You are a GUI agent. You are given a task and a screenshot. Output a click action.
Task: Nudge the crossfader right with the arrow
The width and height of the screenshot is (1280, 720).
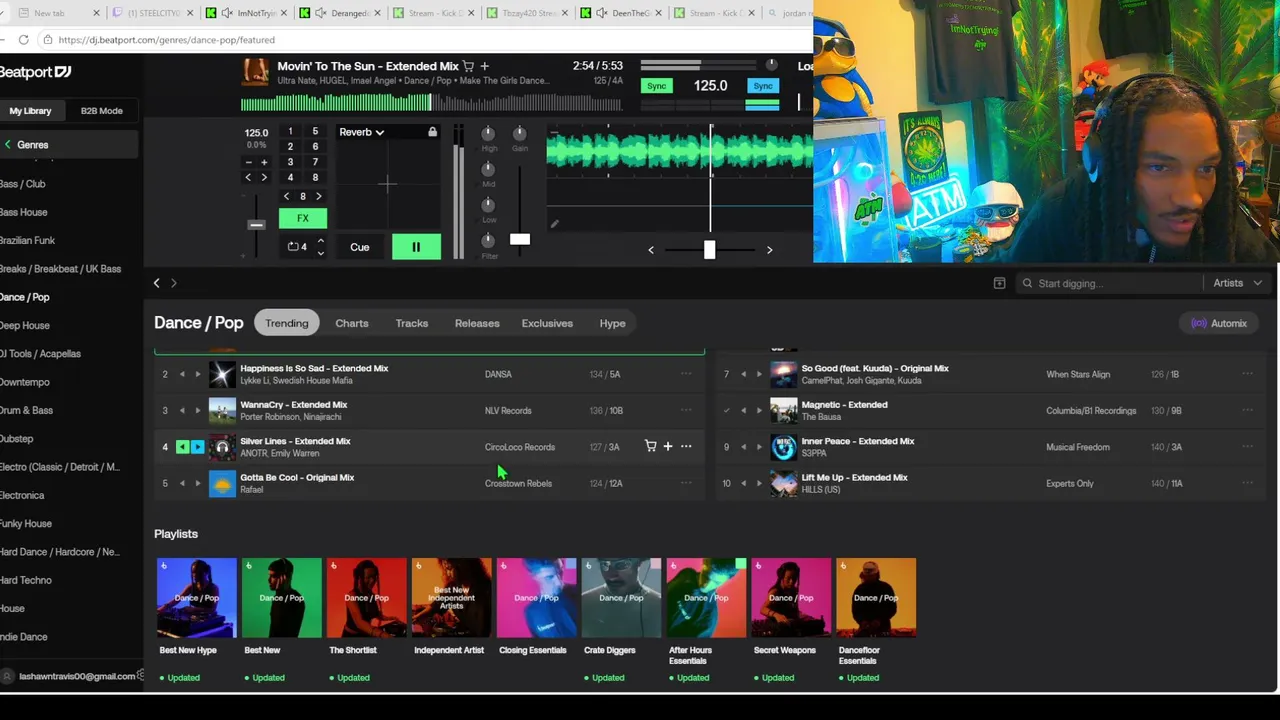[769, 250]
